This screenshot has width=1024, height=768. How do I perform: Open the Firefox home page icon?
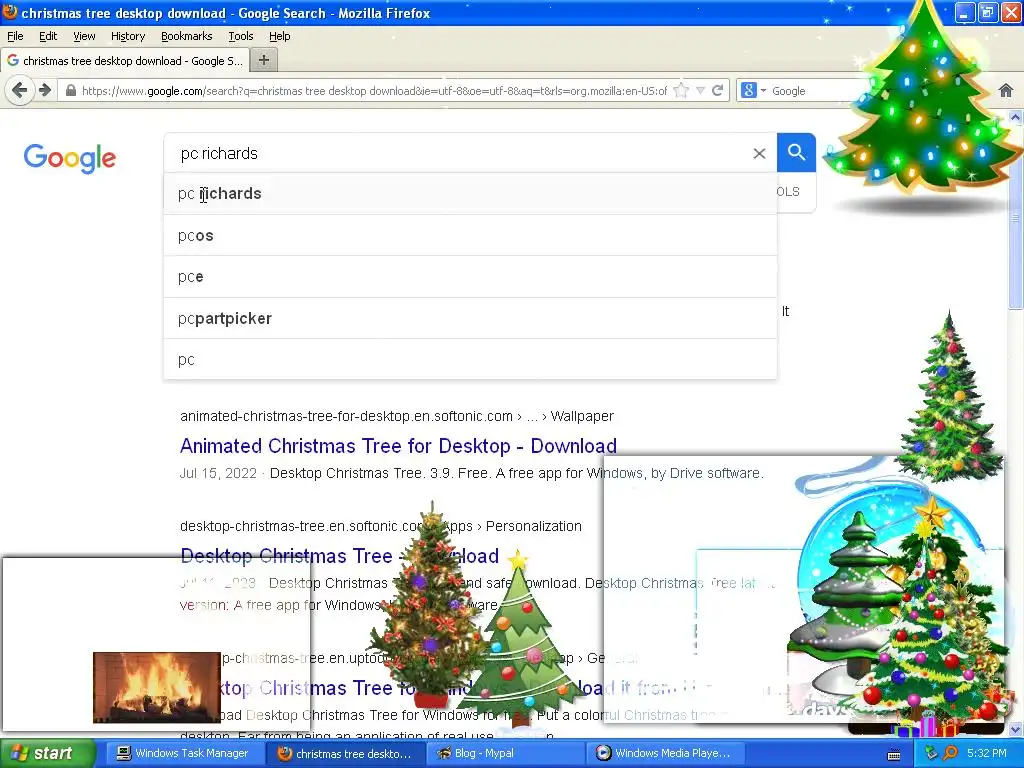click(x=1006, y=91)
